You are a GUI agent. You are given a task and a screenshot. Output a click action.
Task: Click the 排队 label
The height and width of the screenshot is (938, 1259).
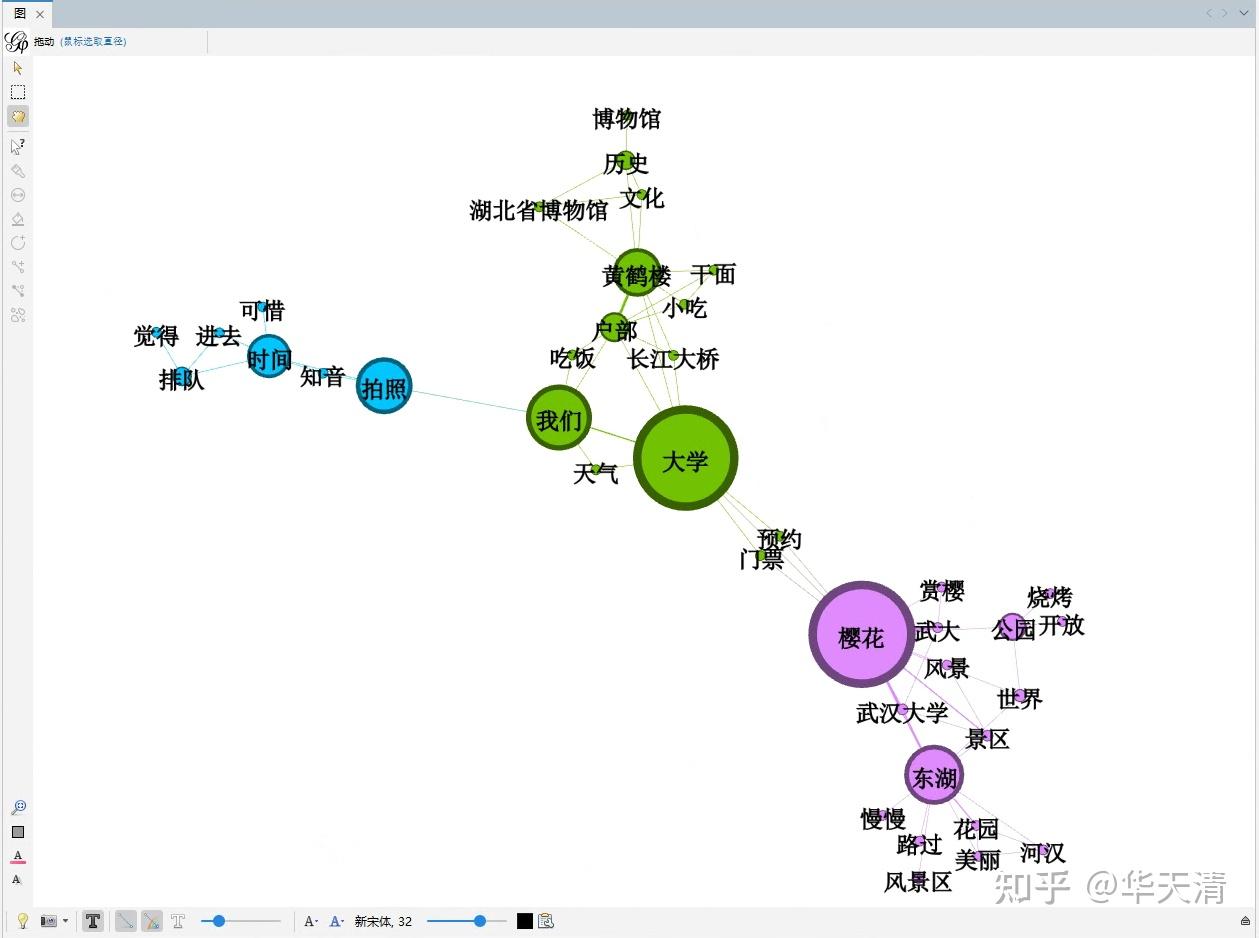tap(182, 380)
